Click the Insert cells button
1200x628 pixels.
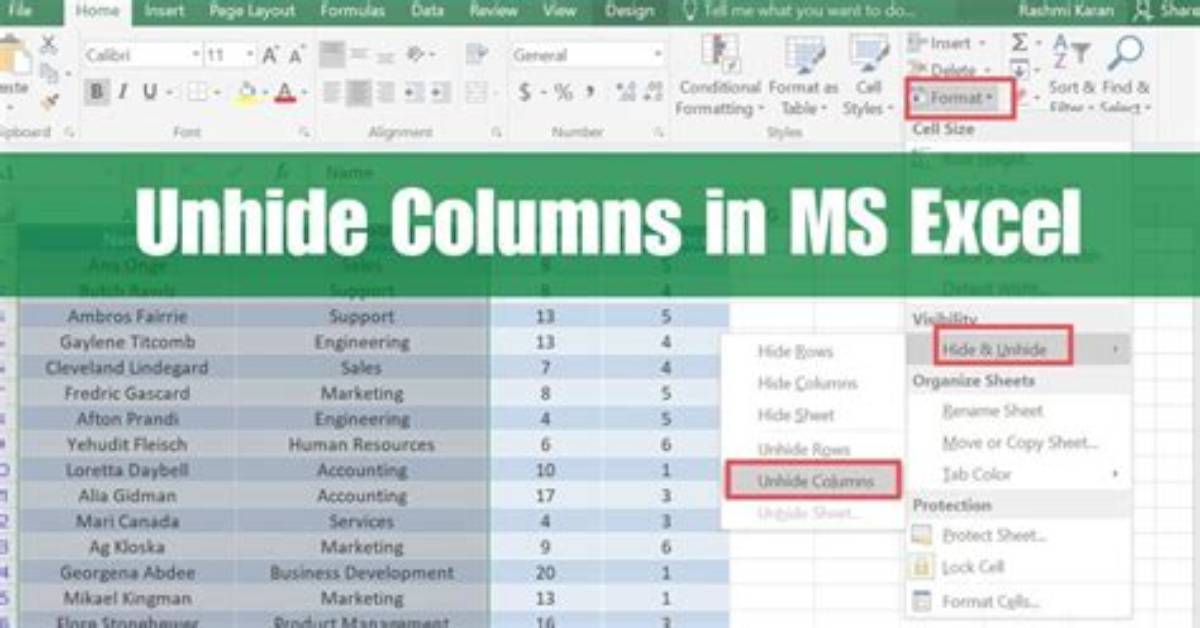948,43
